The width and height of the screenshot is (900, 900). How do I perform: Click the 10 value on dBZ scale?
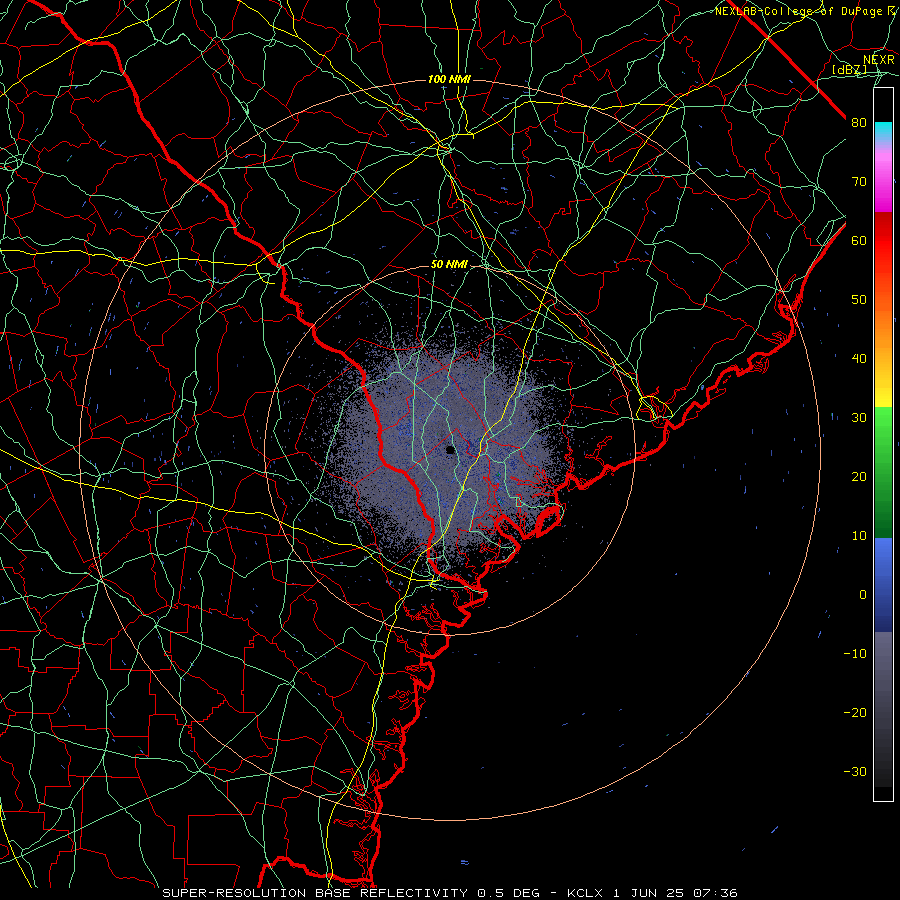point(859,536)
